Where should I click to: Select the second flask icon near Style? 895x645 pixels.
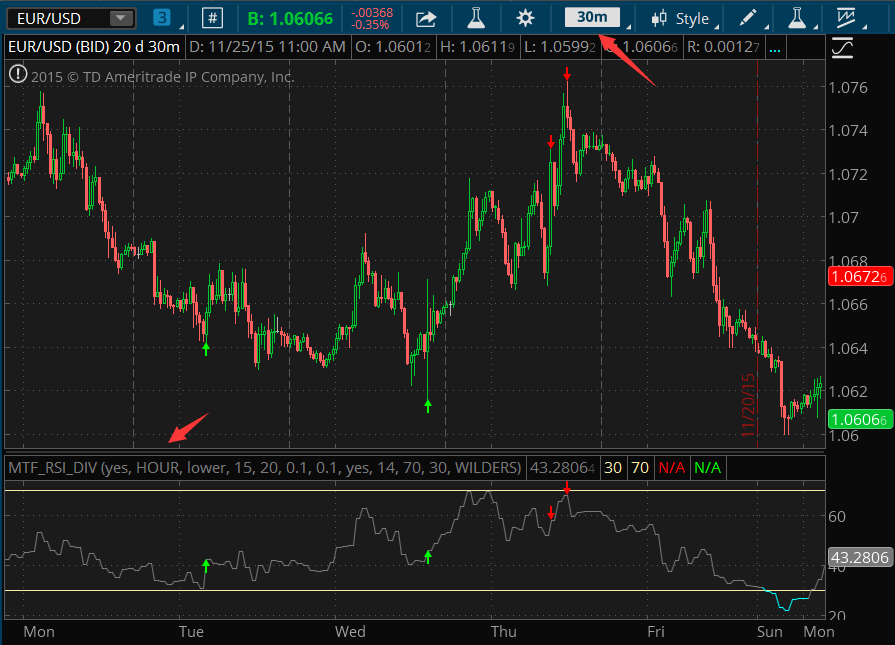coord(795,17)
